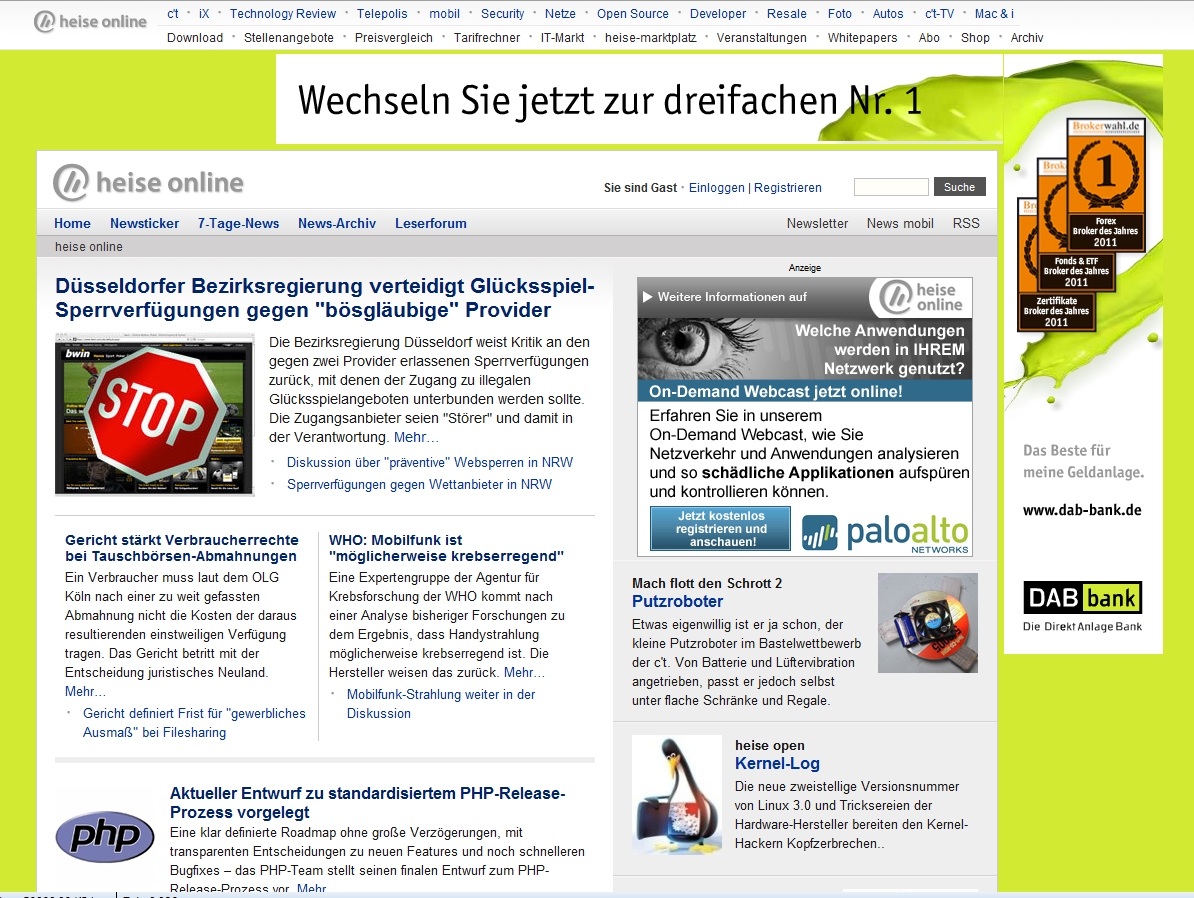Click the heise online logo in top bar
Image resolution: width=1194 pixels, height=898 pixels.
tap(90, 22)
